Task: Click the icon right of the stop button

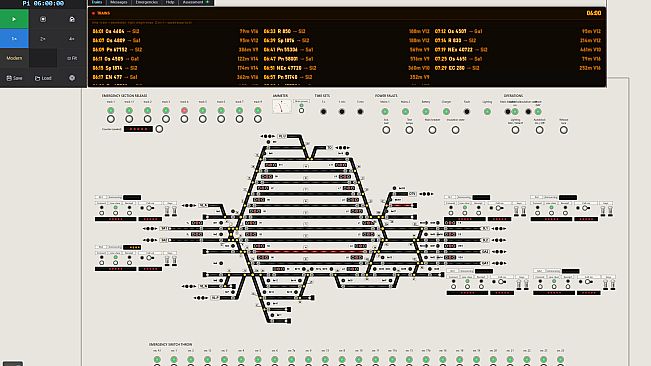Action: click(72, 19)
